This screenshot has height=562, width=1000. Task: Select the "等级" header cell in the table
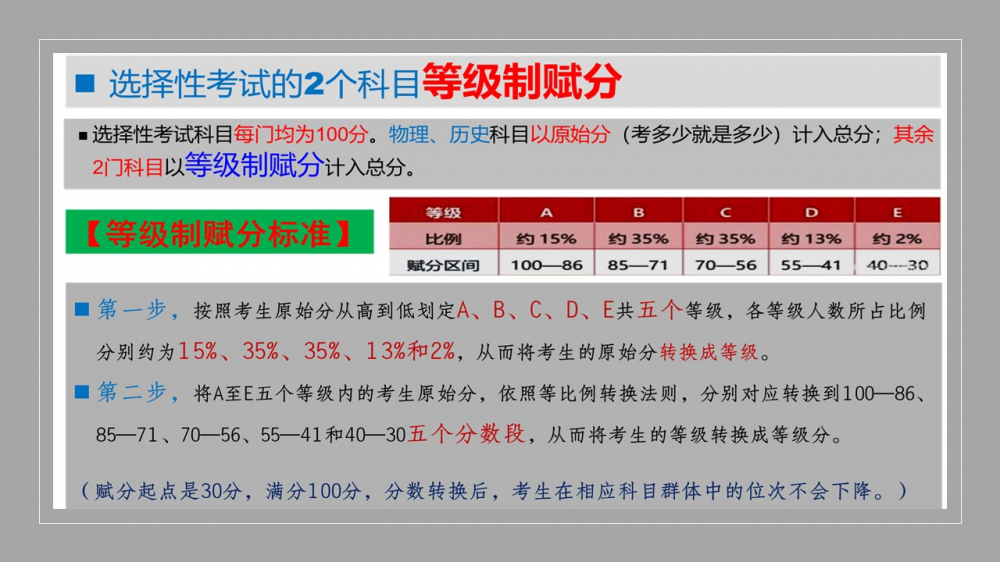[442, 212]
